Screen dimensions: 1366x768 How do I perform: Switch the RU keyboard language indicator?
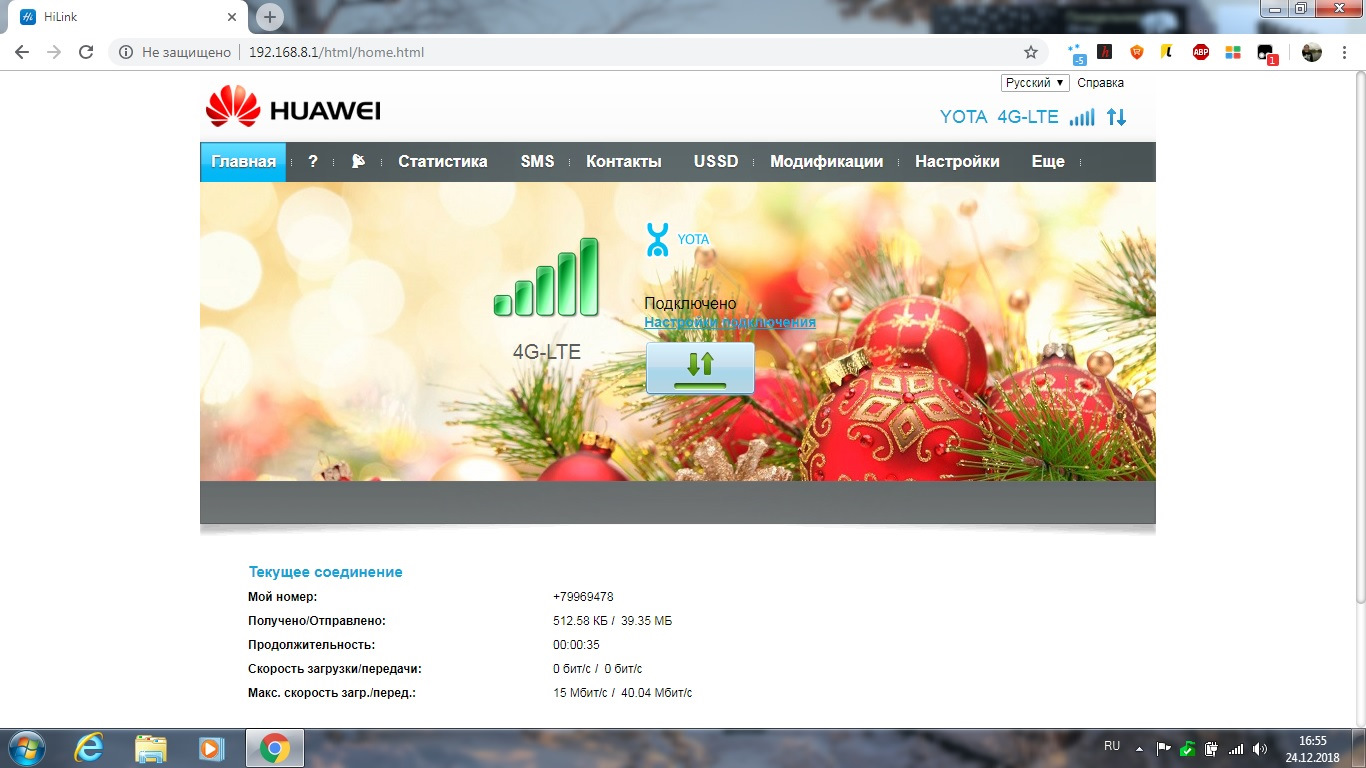(x=1112, y=746)
